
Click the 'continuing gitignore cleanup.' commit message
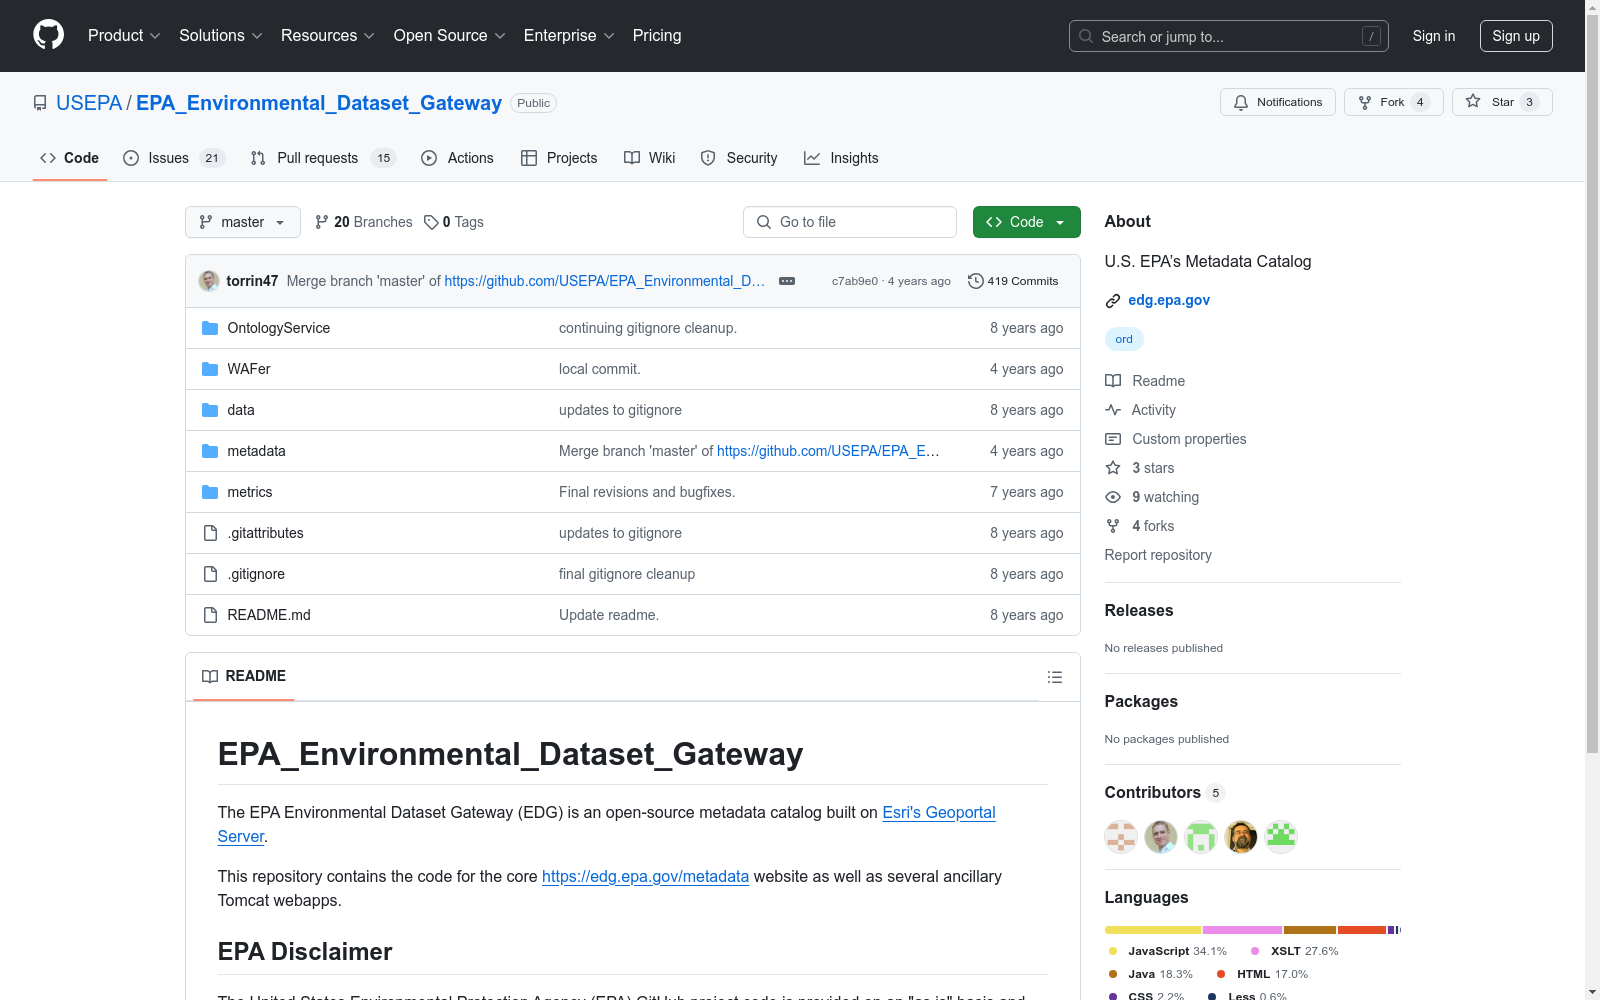click(x=648, y=328)
